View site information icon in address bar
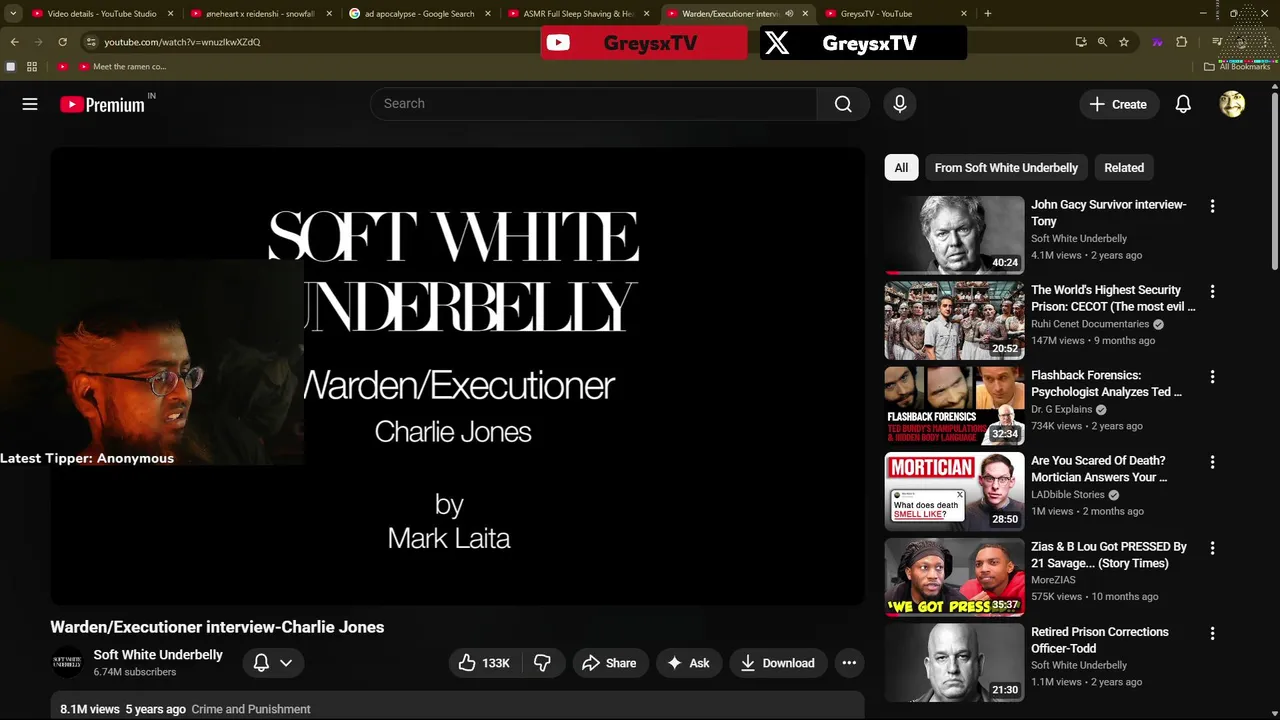 (x=91, y=42)
